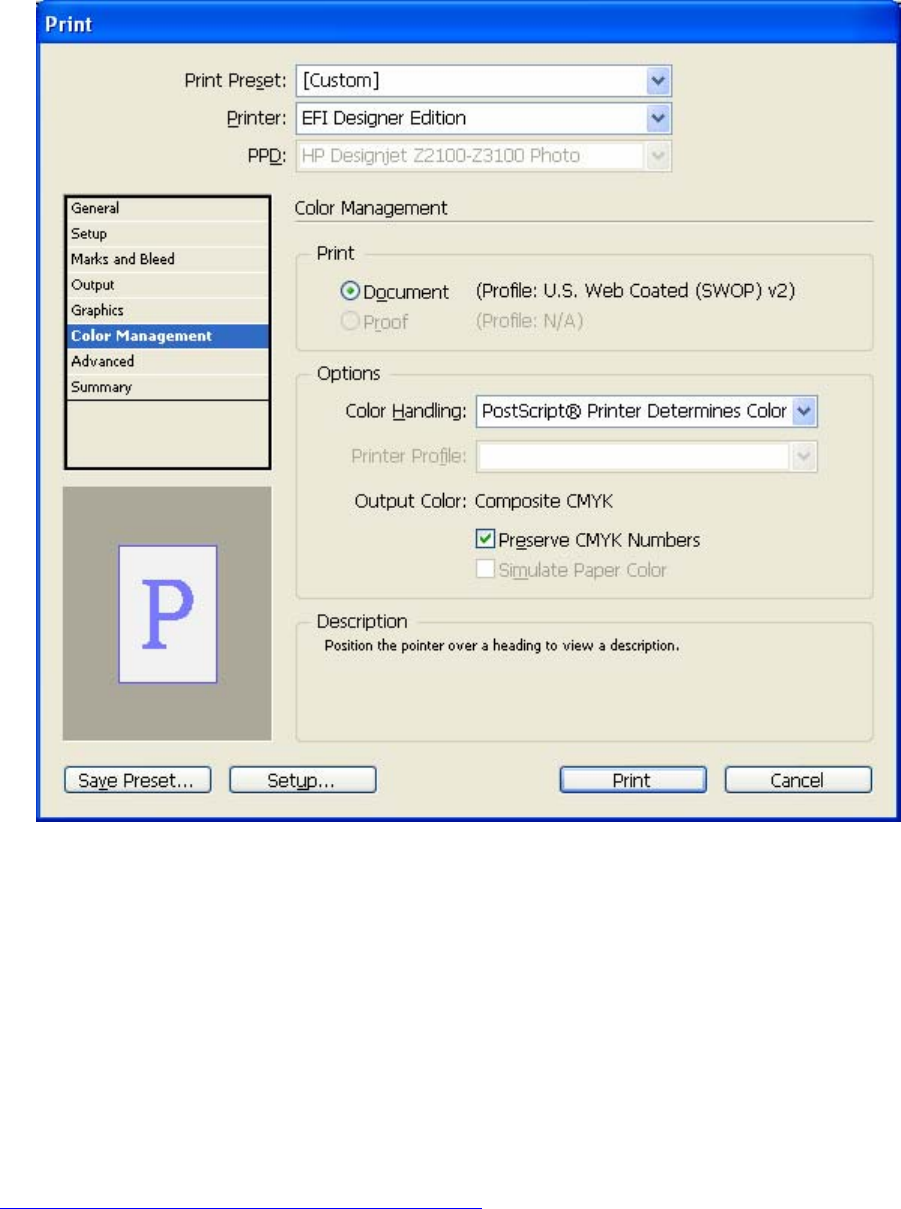This screenshot has width=901, height=1209.
Task: Click the Save Preset... button
Action: pos(137,780)
